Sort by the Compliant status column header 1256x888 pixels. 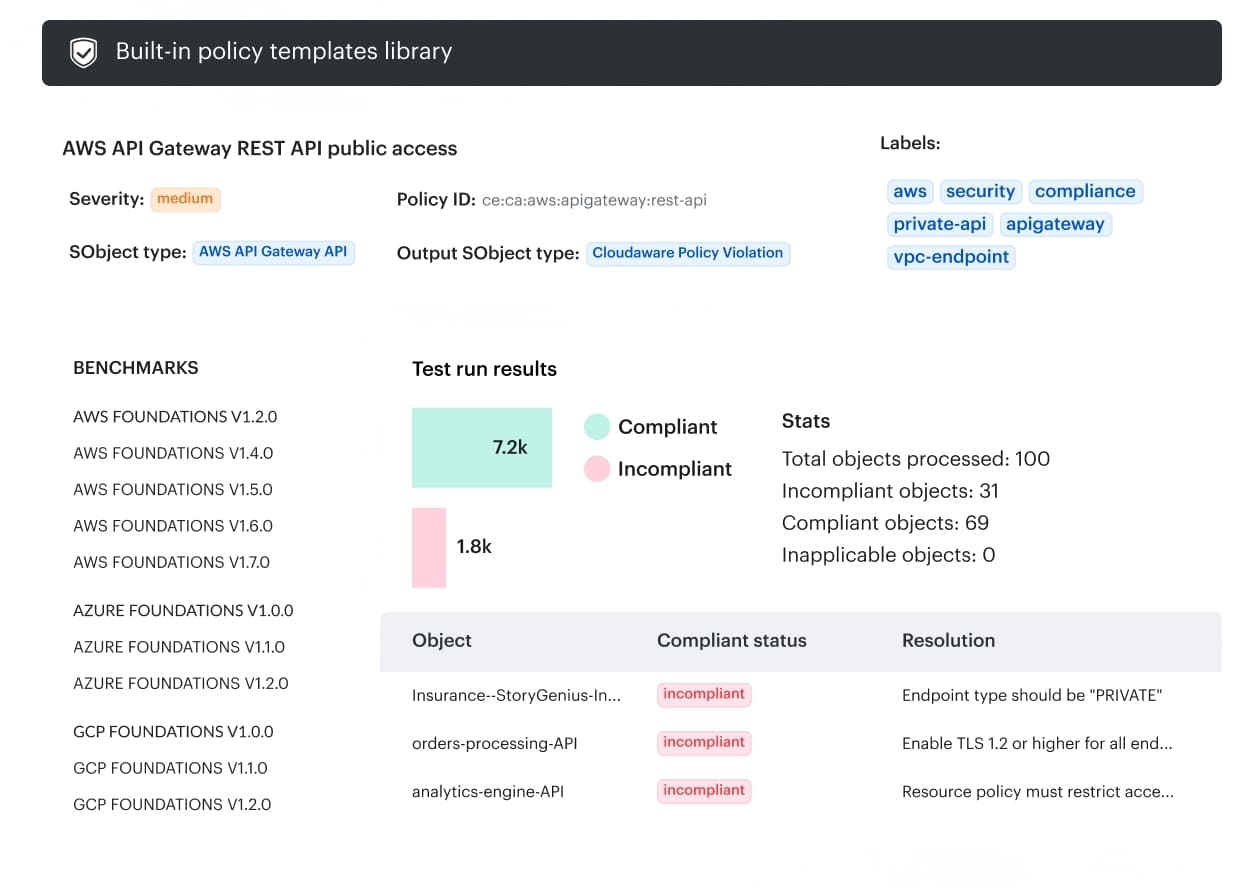click(x=731, y=640)
